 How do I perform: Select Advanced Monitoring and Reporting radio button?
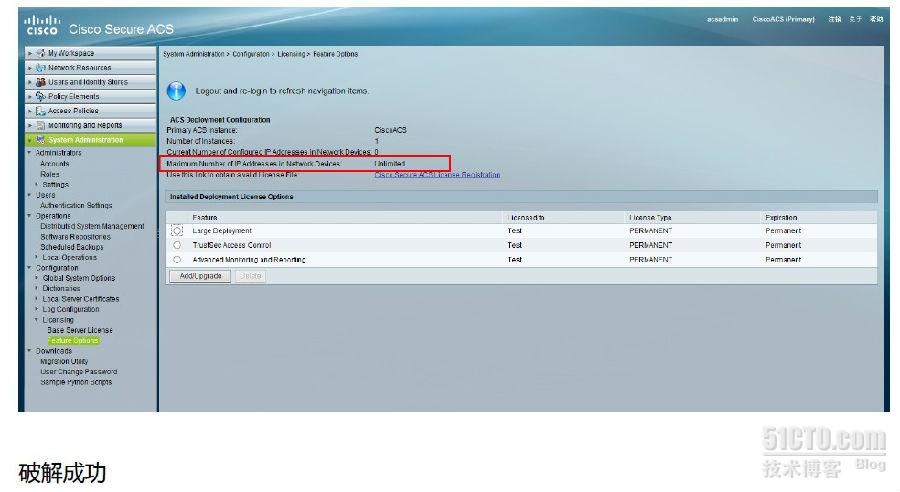177,259
